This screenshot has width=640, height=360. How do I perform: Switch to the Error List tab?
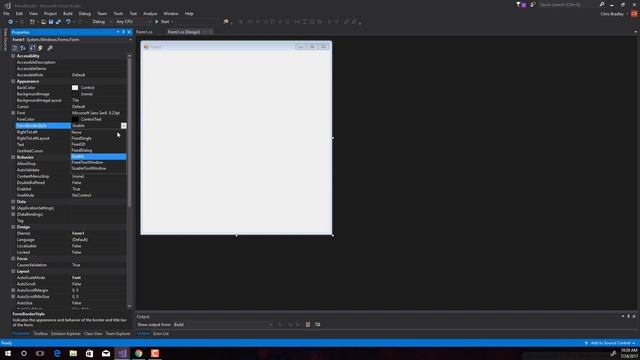tap(161, 334)
